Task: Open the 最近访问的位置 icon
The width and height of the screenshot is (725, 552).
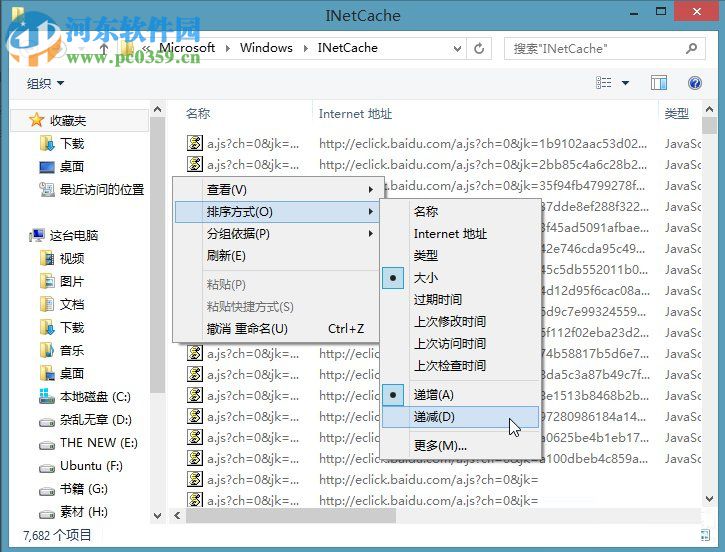Action: [x=47, y=189]
